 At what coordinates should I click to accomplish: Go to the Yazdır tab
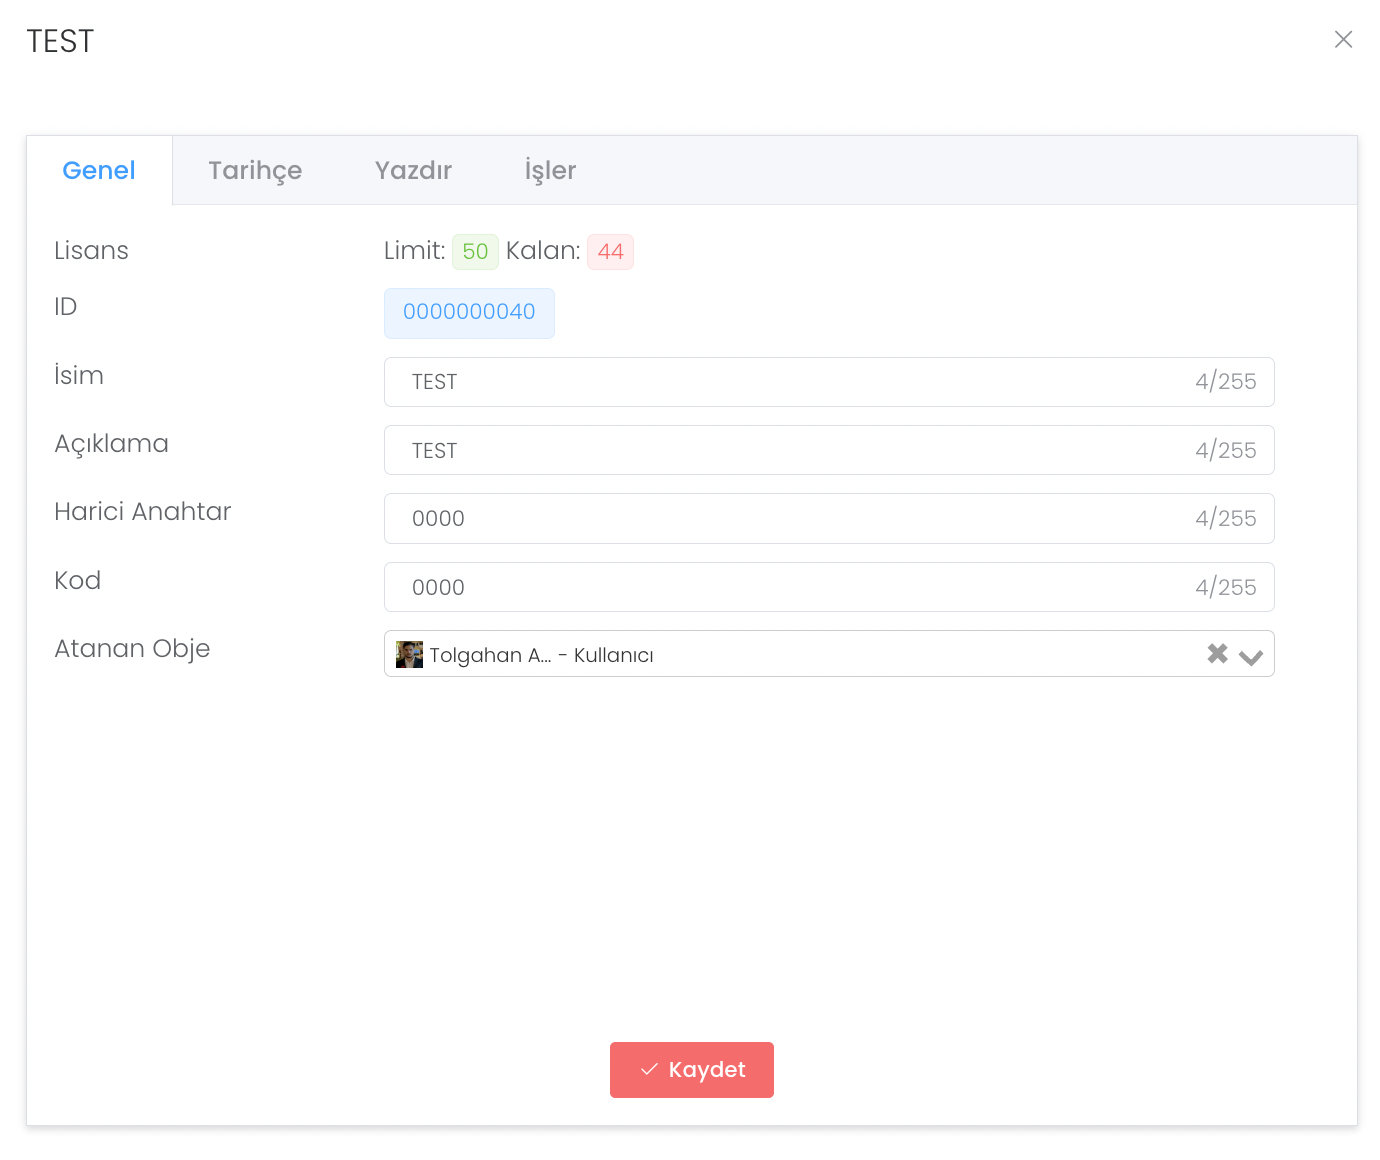tap(413, 171)
